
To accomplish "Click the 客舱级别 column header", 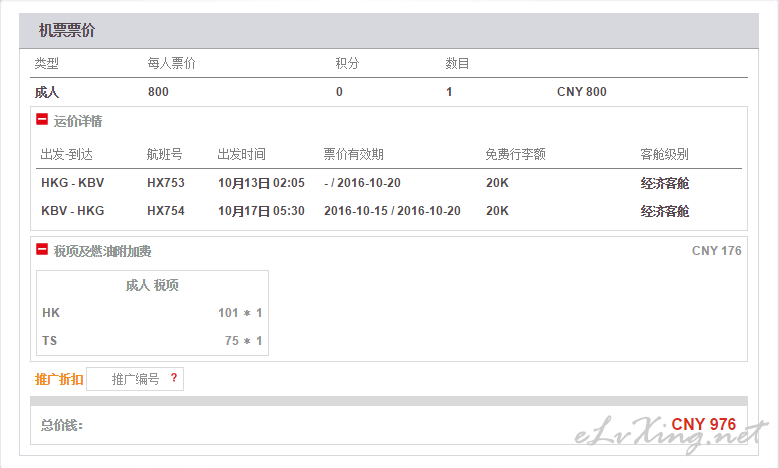I will coord(664,154).
